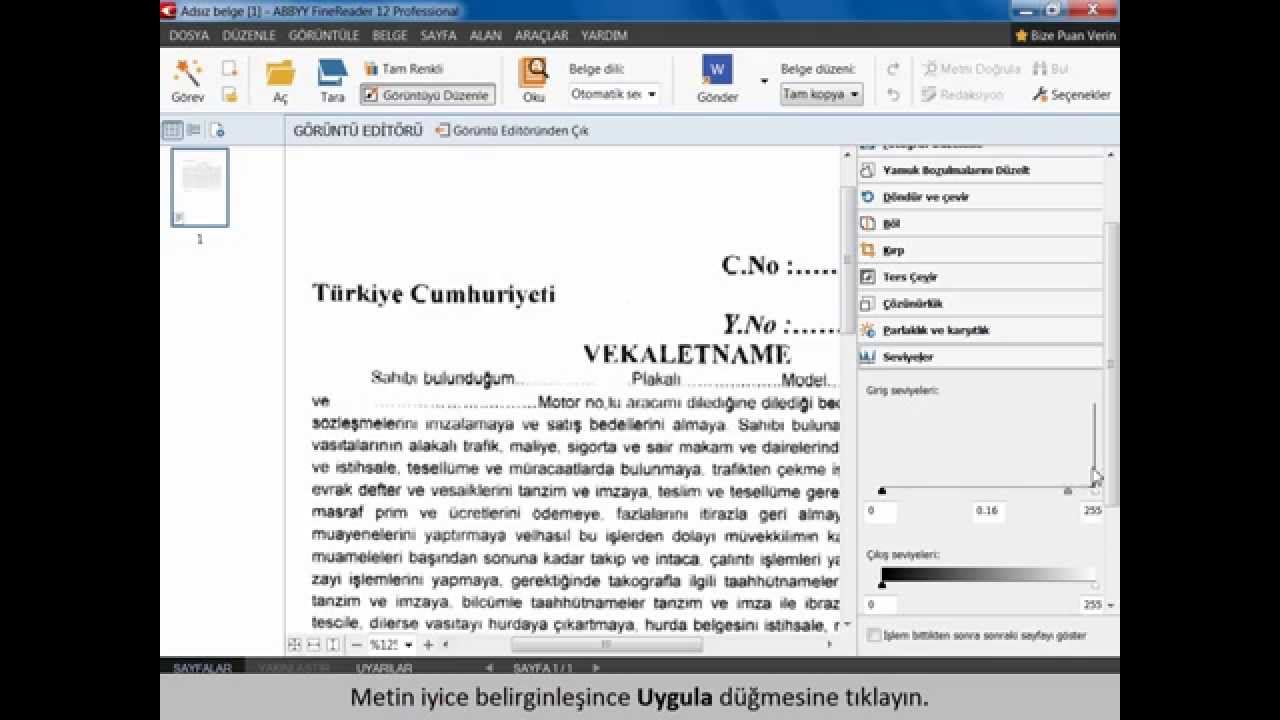This screenshot has width=1280, height=720.
Task: Click the Bul search button
Action: (x=1051, y=69)
